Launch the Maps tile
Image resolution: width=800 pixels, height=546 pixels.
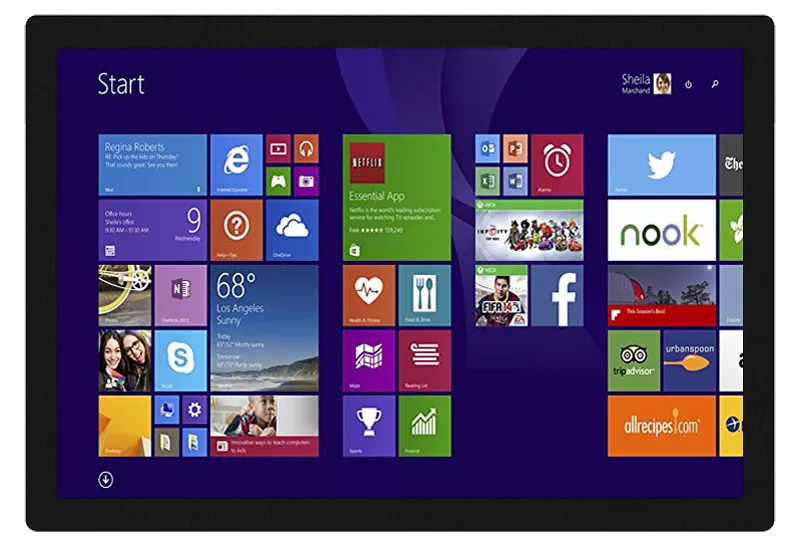pyautogui.click(x=369, y=360)
